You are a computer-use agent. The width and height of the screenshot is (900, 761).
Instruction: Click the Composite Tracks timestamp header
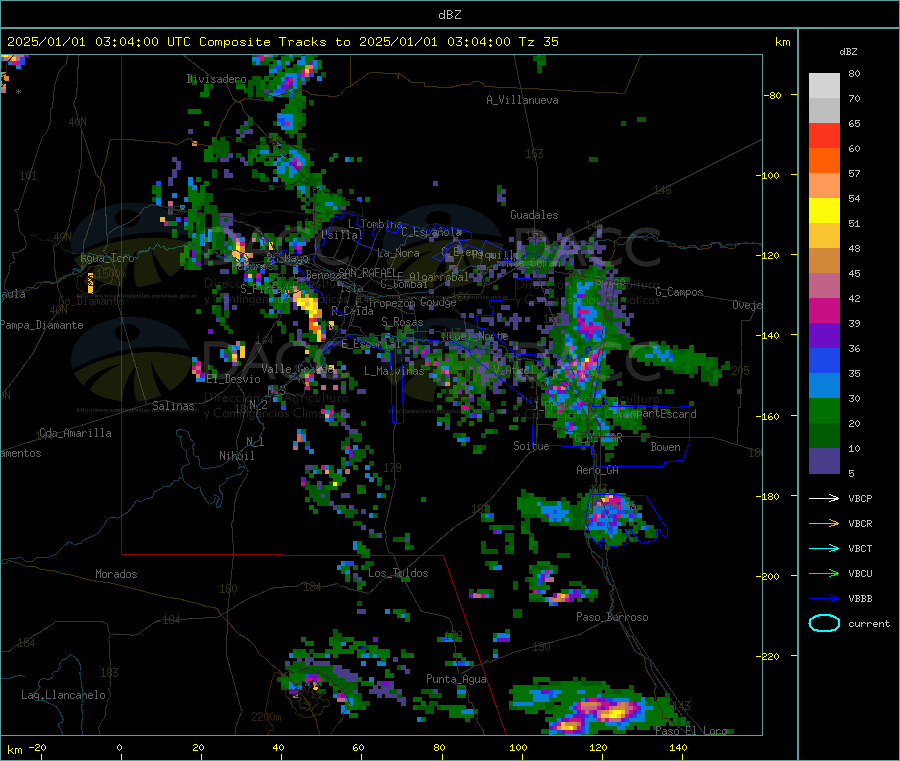click(x=282, y=42)
